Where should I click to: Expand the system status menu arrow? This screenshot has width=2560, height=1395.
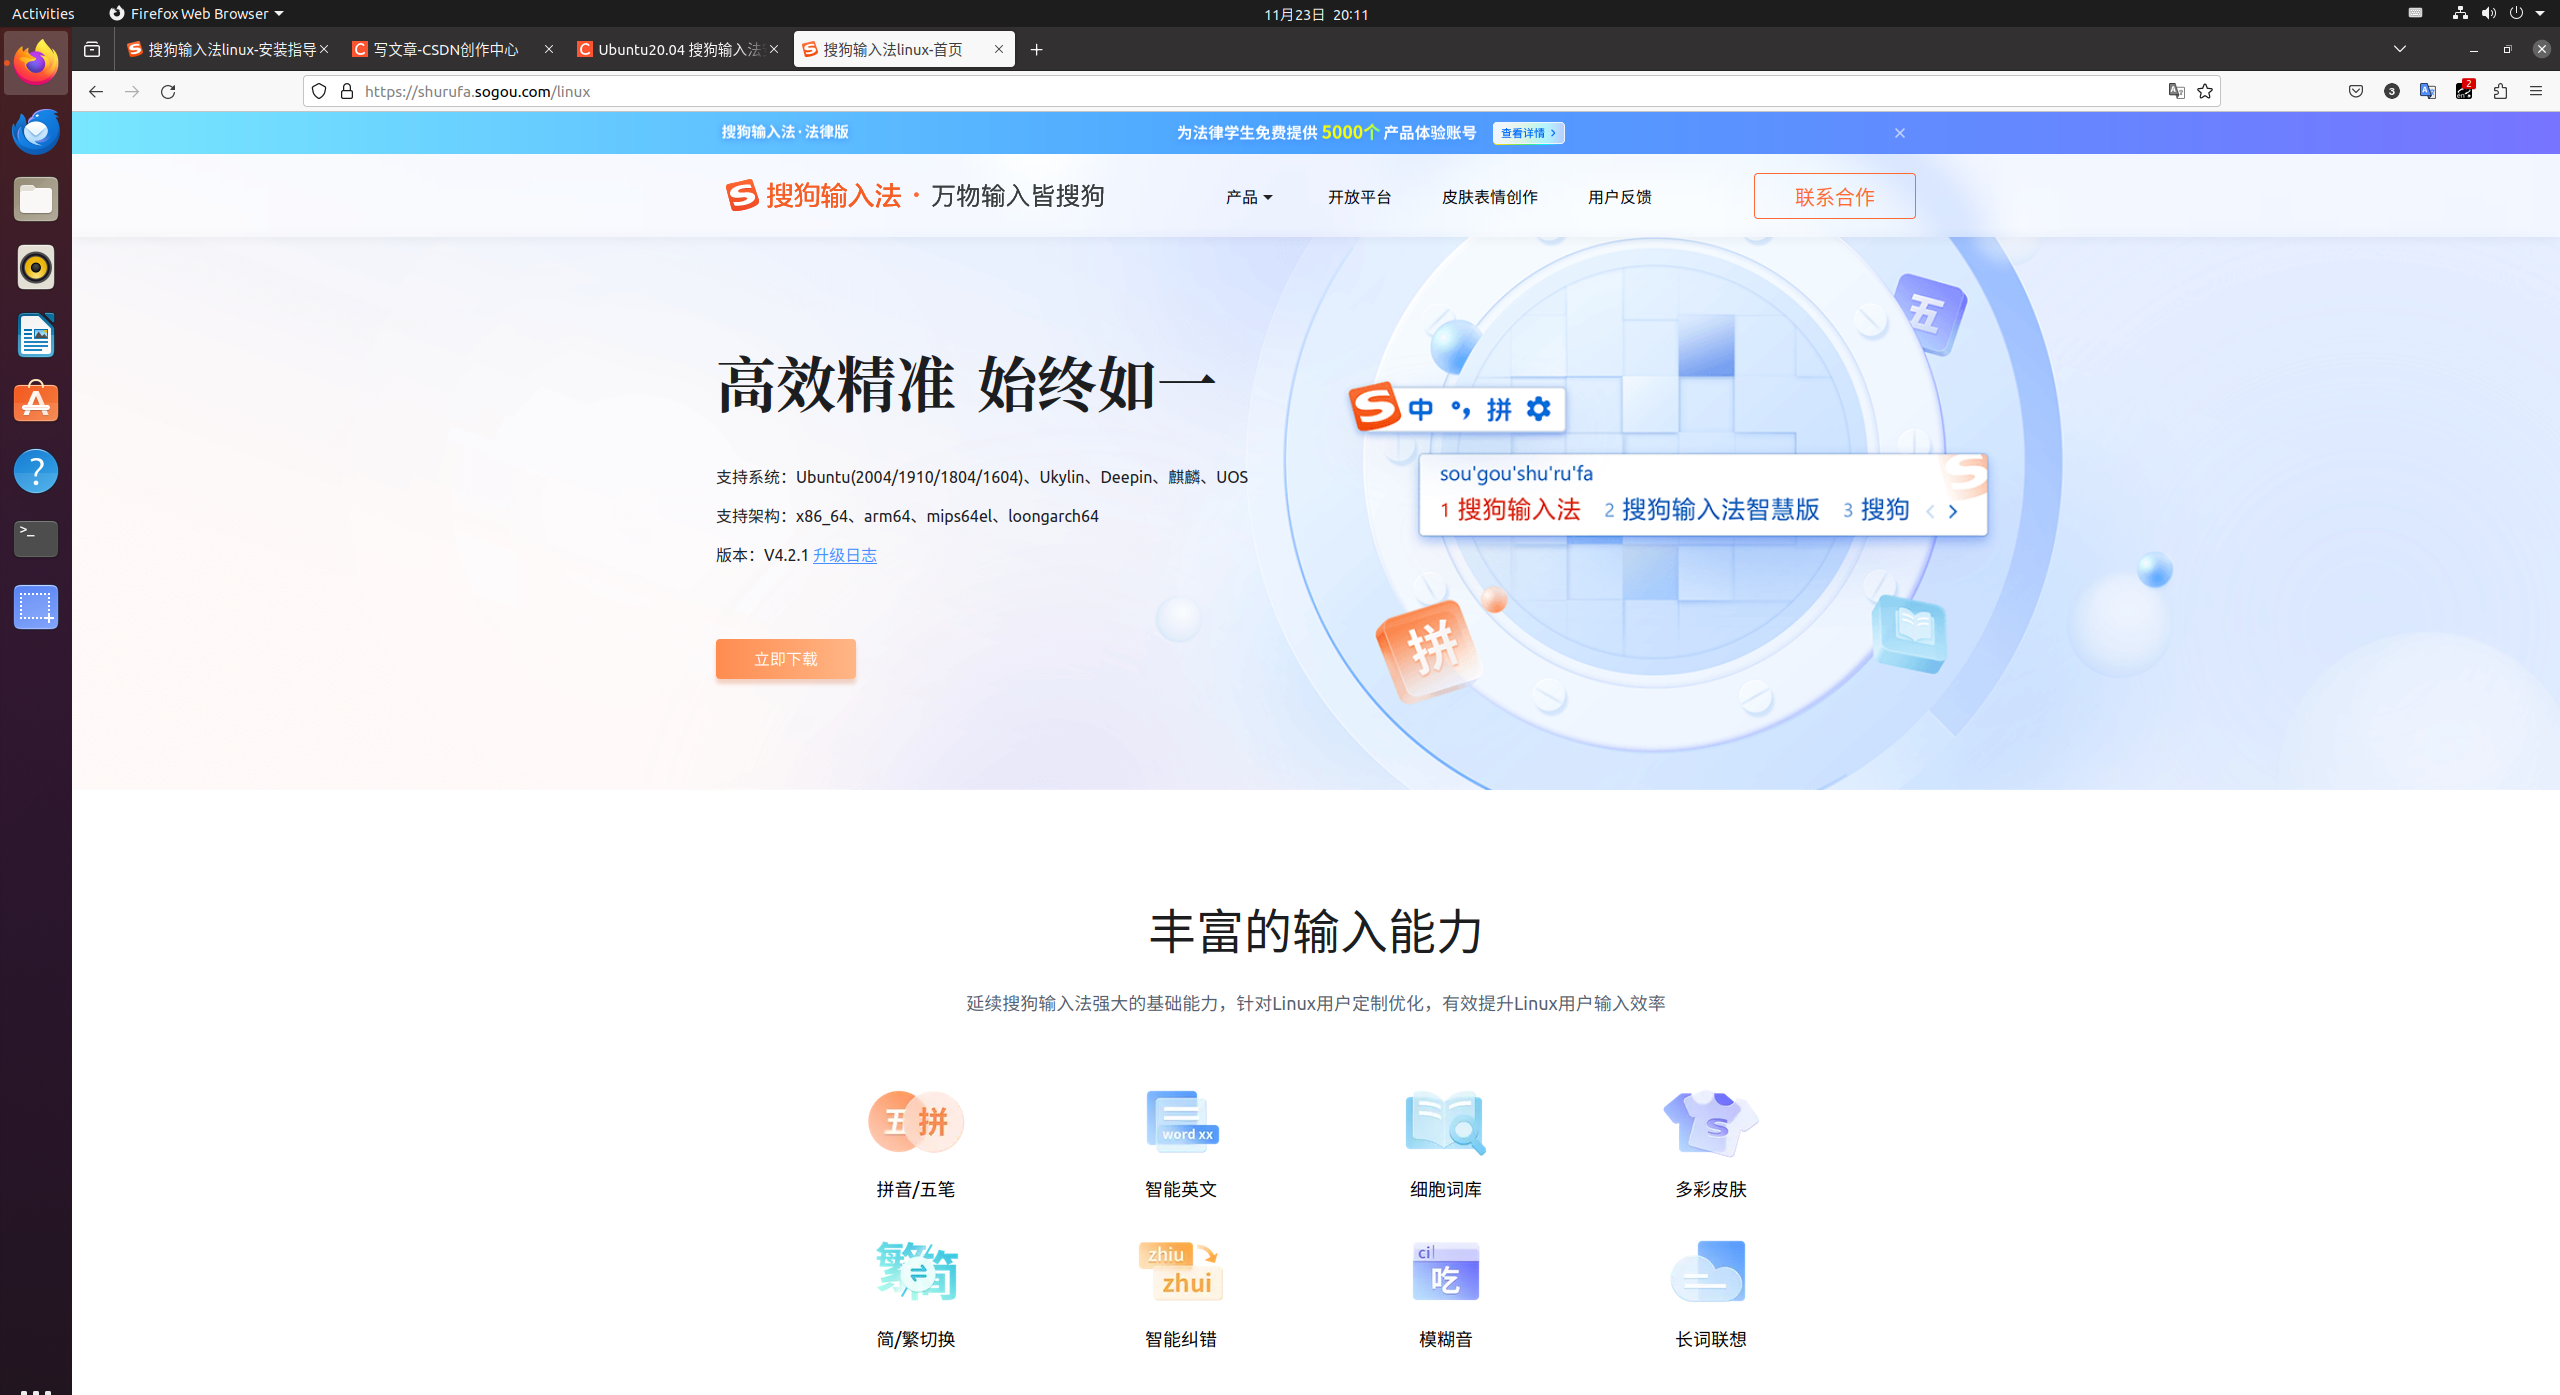(2540, 14)
